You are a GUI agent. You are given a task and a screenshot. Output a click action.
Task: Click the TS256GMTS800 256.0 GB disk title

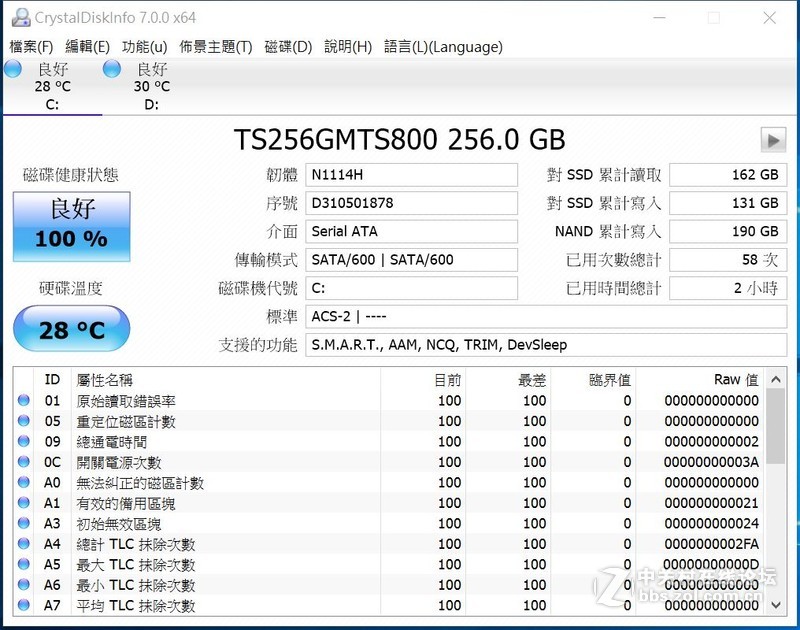[x=399, y=140]
